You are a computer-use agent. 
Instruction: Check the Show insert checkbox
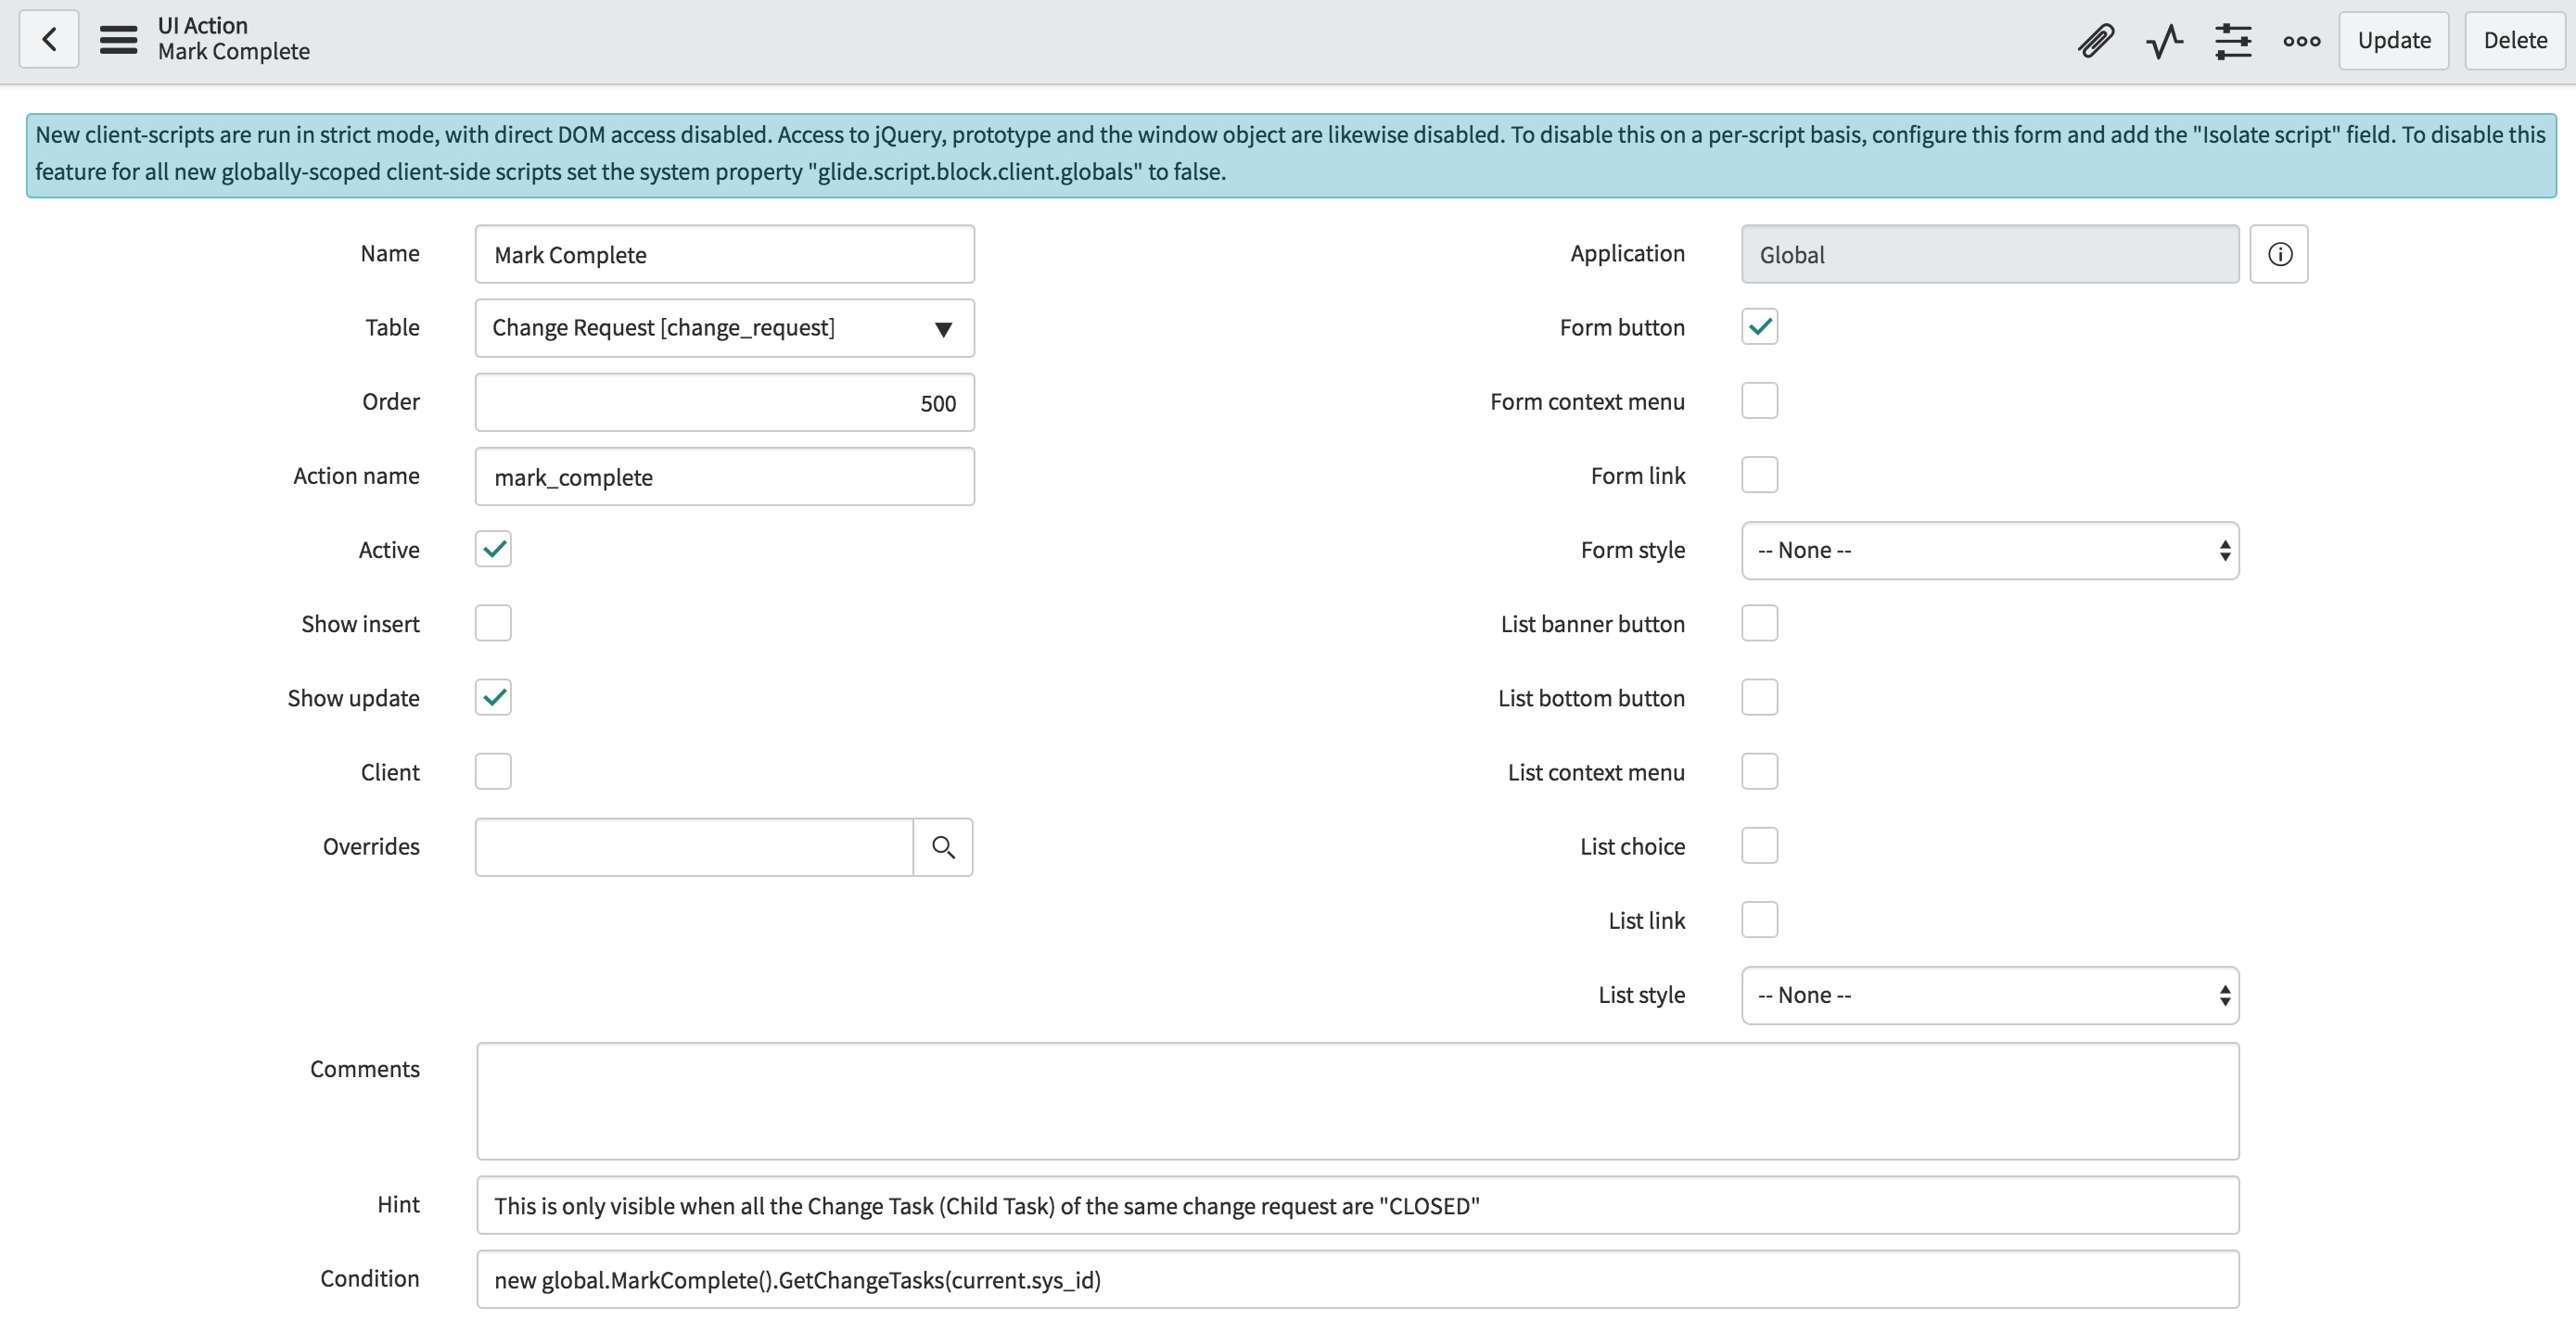[x=493, y=623]
